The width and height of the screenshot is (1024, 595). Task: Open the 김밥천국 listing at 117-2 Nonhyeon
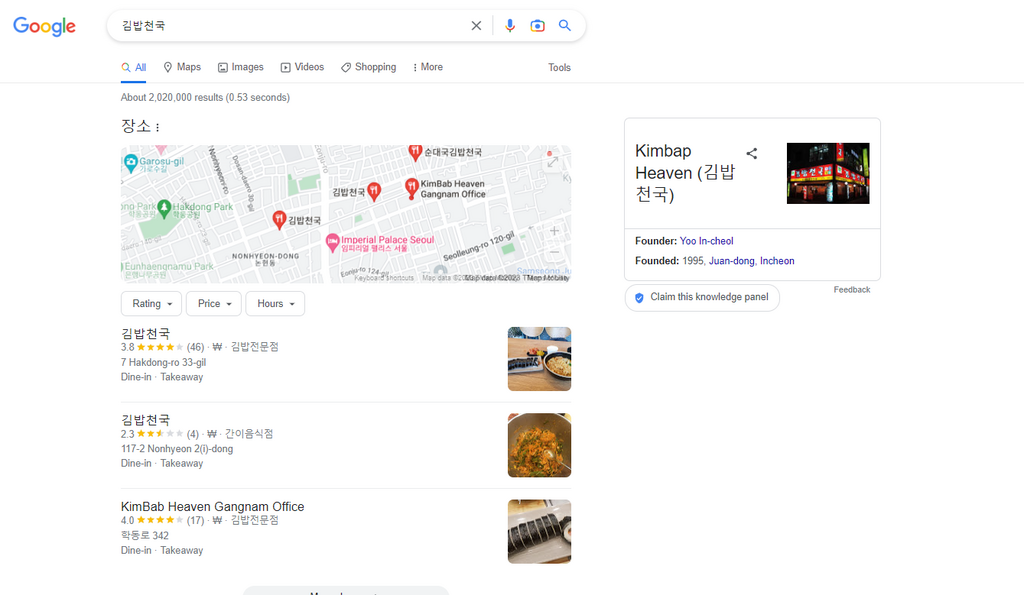point(145,419)
